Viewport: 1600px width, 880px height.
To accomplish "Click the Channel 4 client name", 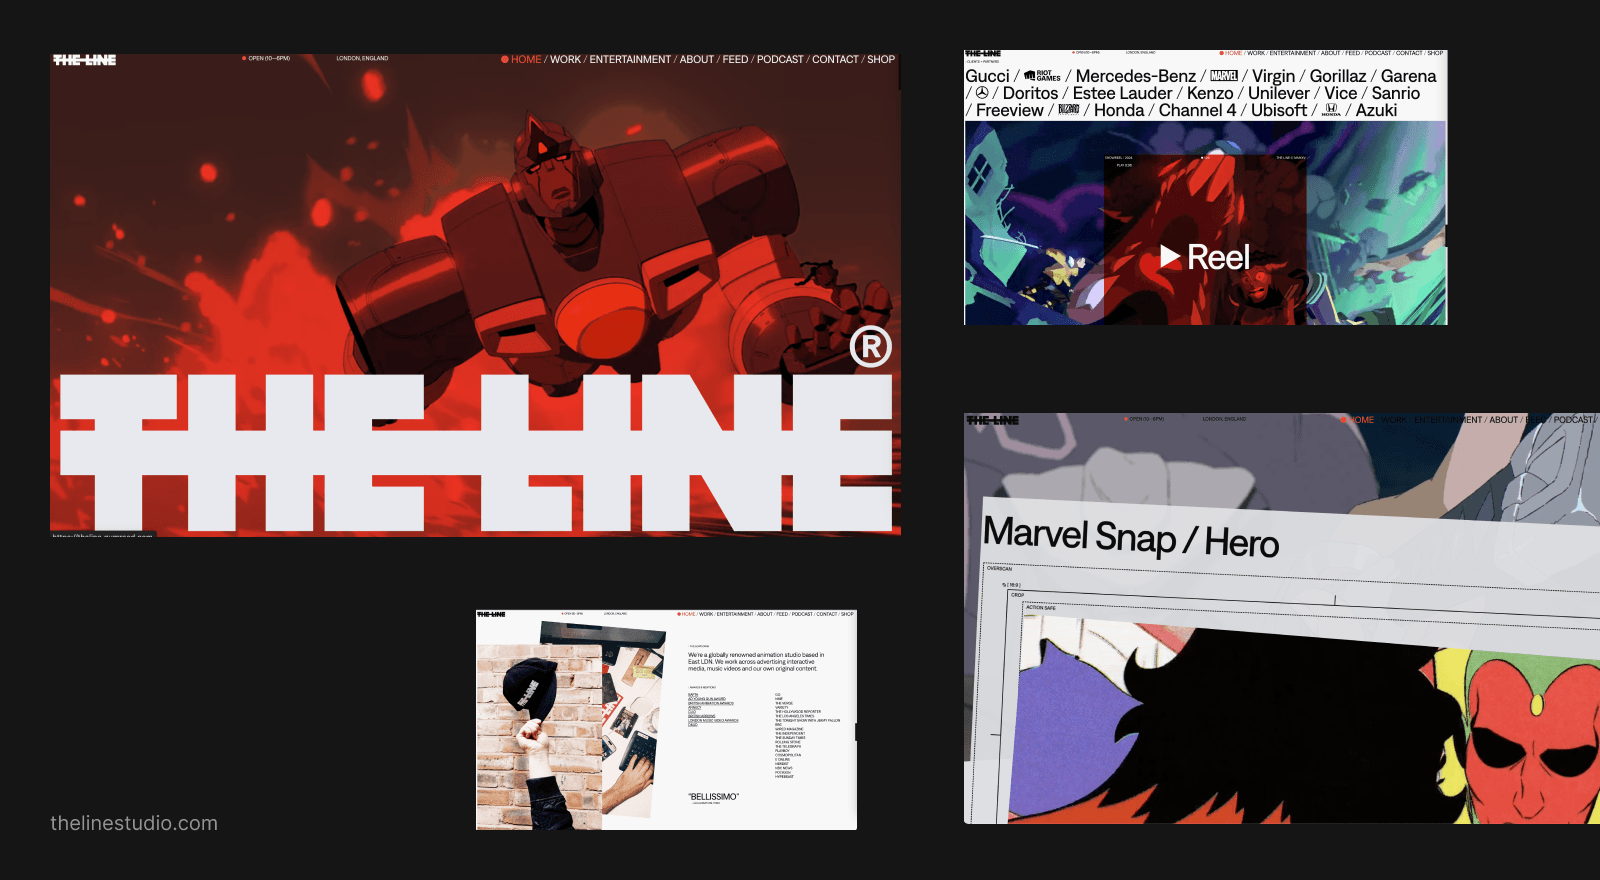I will [x=1197, y=110].
